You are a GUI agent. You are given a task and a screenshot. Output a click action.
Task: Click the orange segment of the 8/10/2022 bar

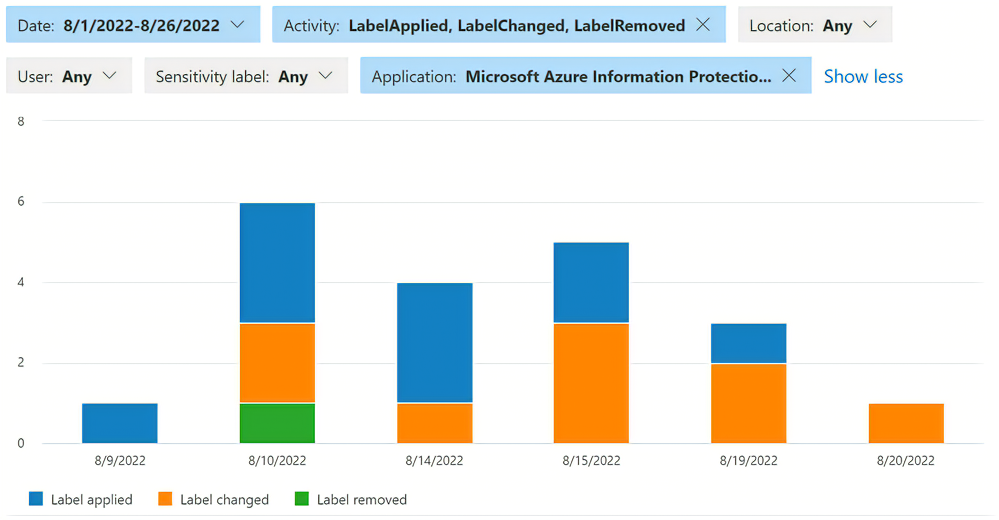(277, 363)
